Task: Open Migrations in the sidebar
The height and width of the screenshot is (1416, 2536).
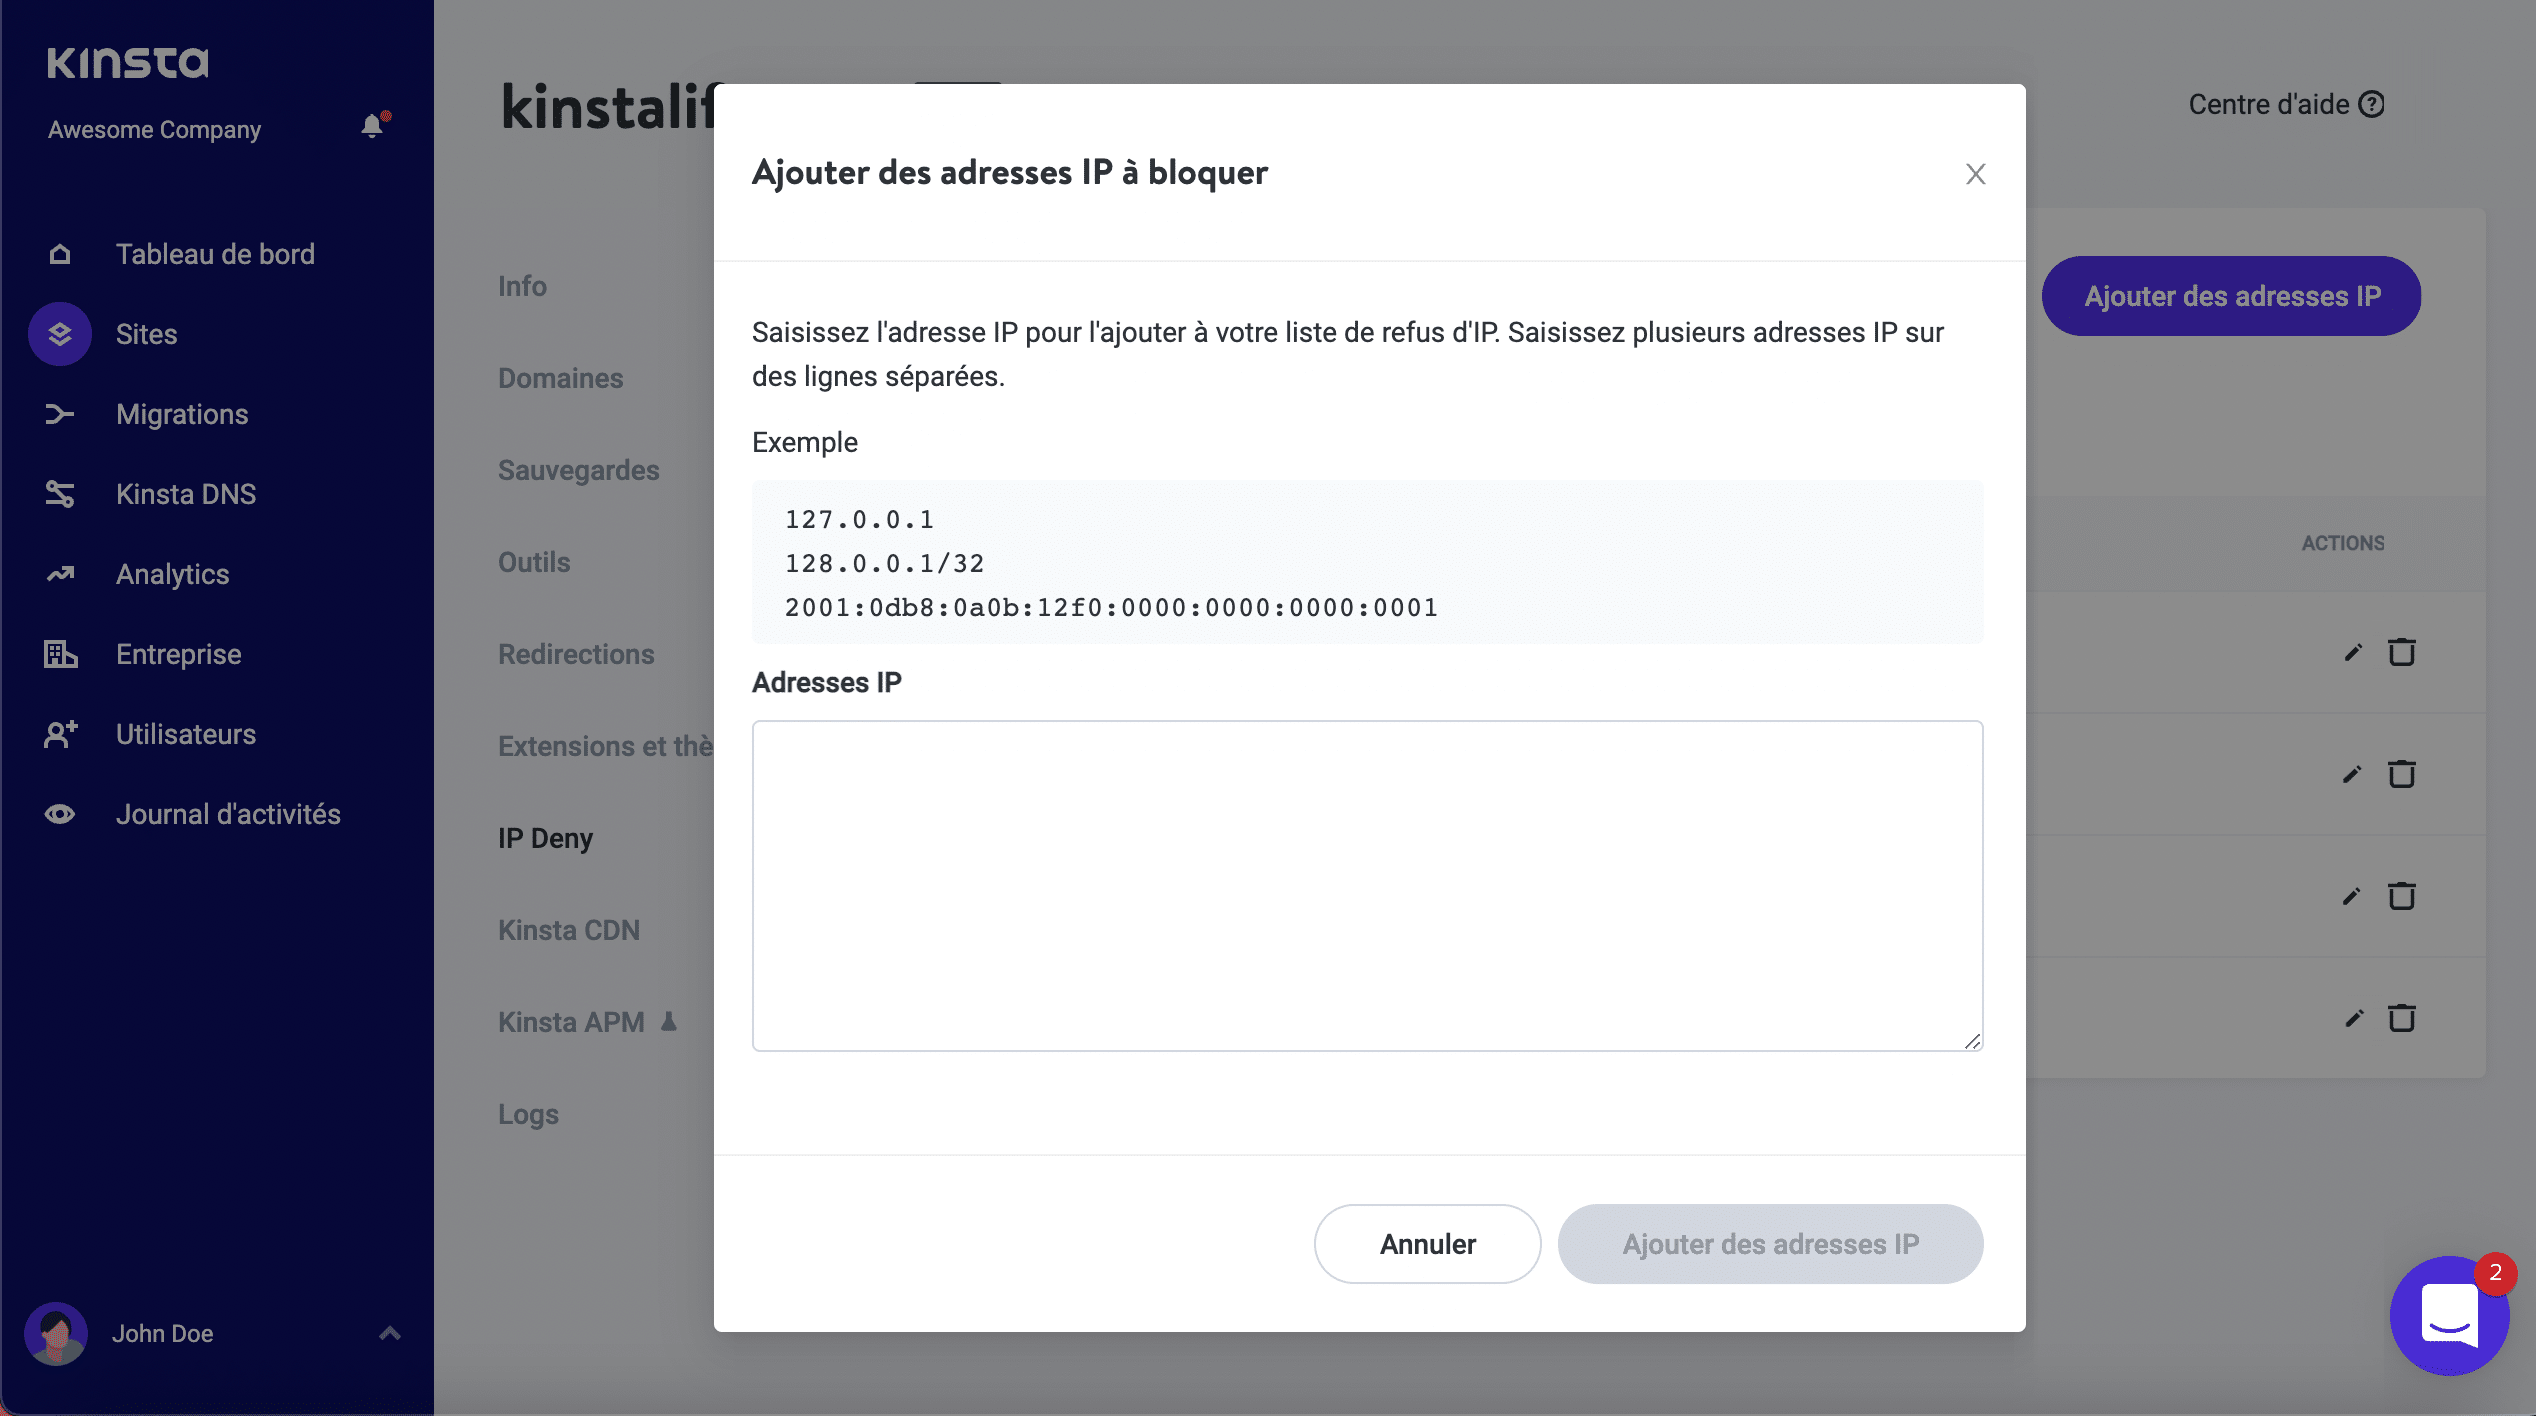Action: coord(181,414)
